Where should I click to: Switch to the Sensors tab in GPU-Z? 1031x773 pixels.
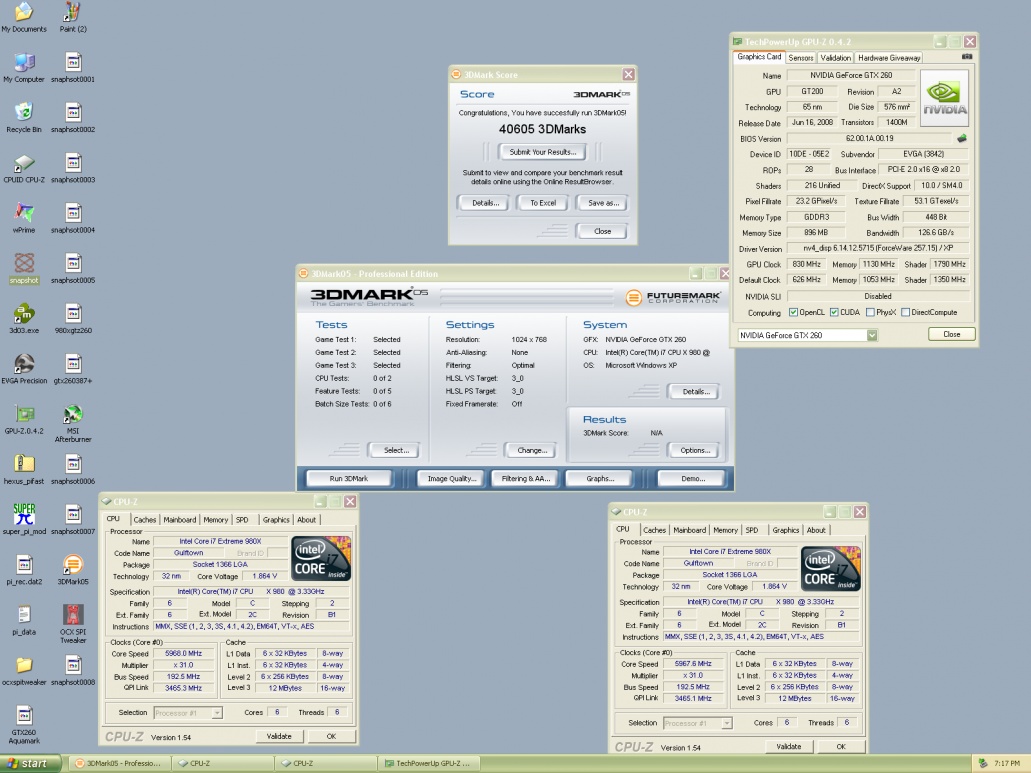(x=801, y=58)
